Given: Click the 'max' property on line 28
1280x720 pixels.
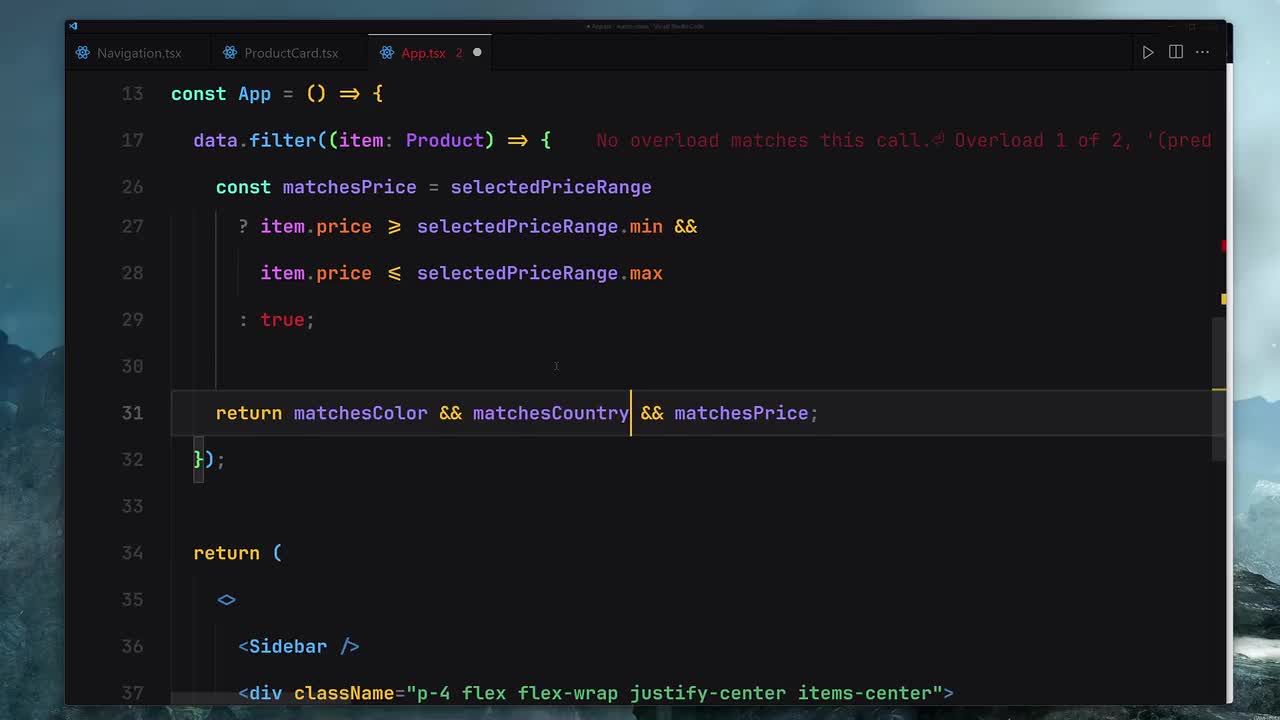Looking at the screenshot, I should pyautogui.click(x=646, y=273).
